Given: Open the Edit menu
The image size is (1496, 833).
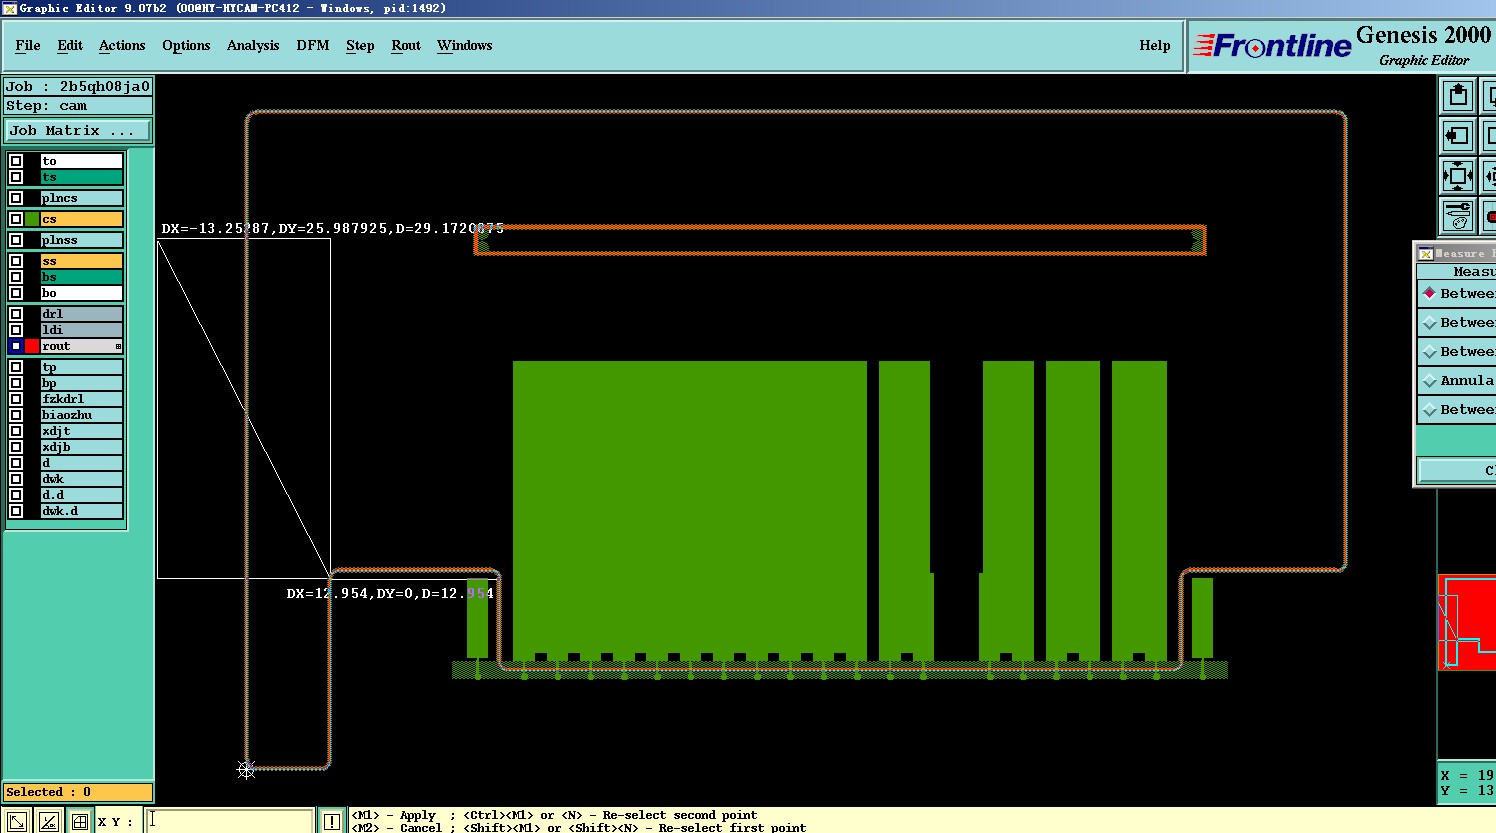Looking at the screenshot, I should (70, 45).
